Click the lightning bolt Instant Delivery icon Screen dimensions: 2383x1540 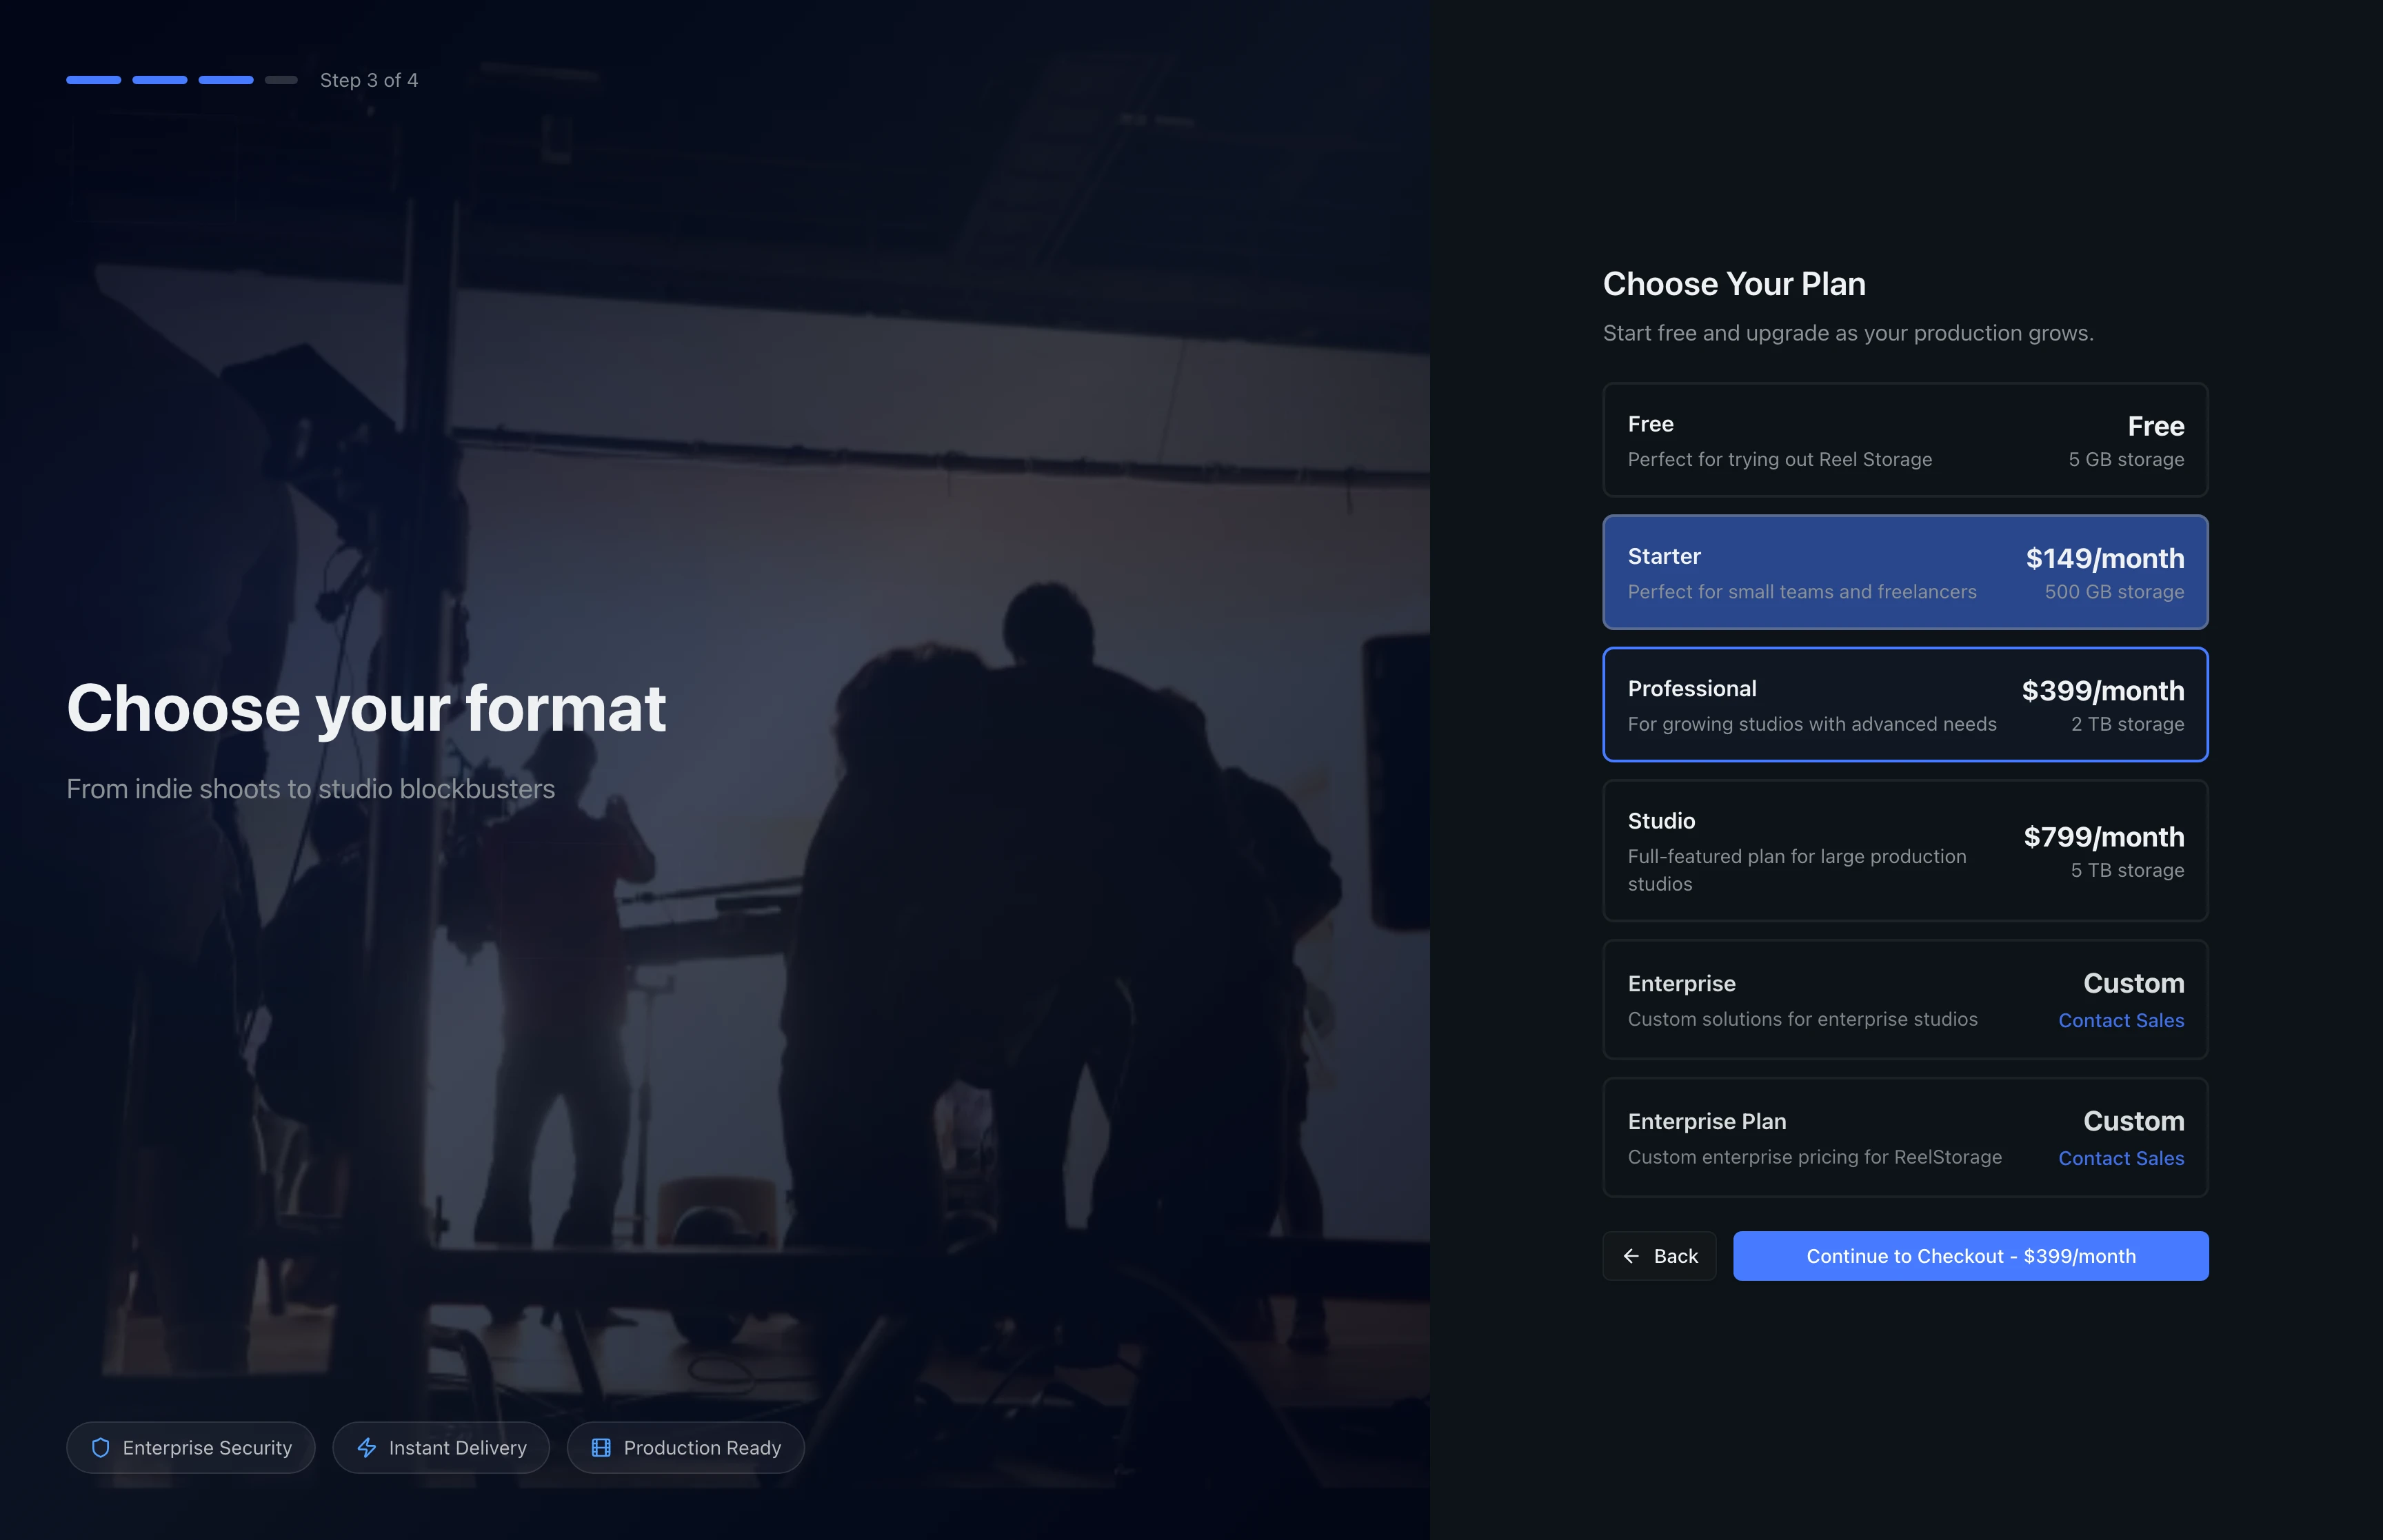click(367, 1447)
